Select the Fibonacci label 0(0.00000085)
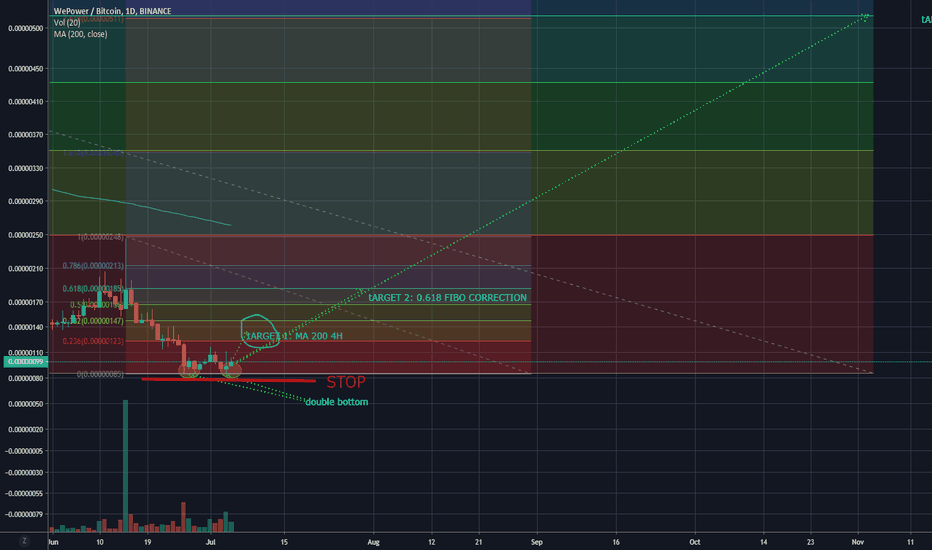The image size is (932, 550). (100, 374)
